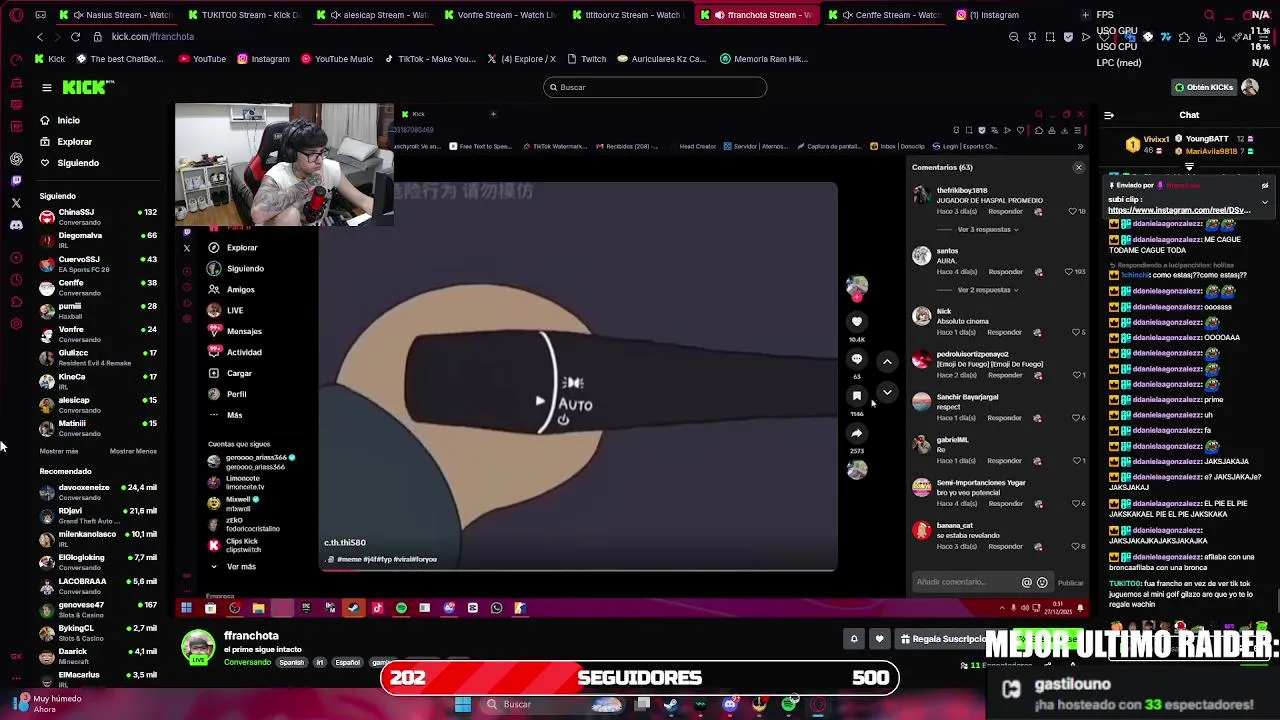Toggle ffranchota notification bell
1280x720 pixels.
854,639
